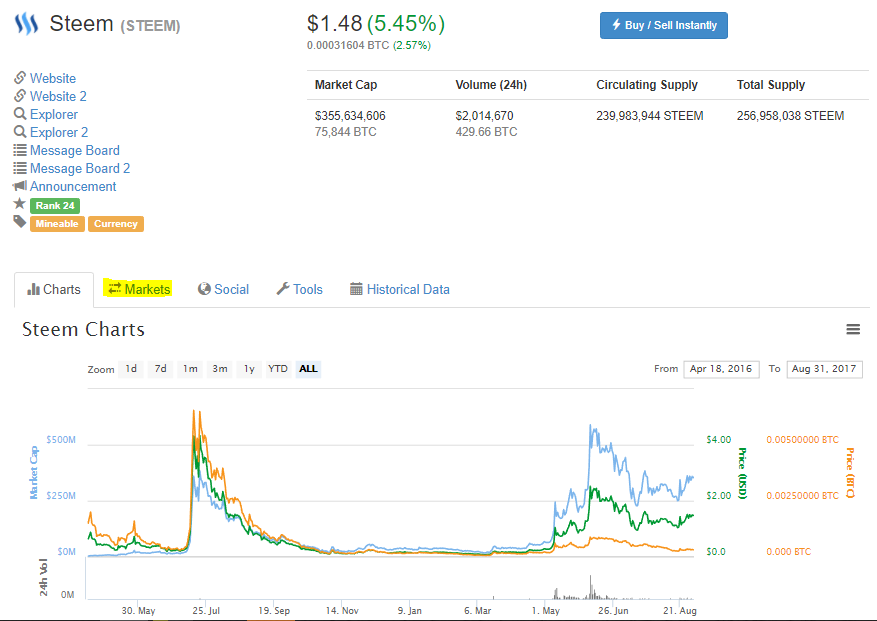877x621 pixels.
Task: Open the Explorer 2 link
Action: [59, 133]
